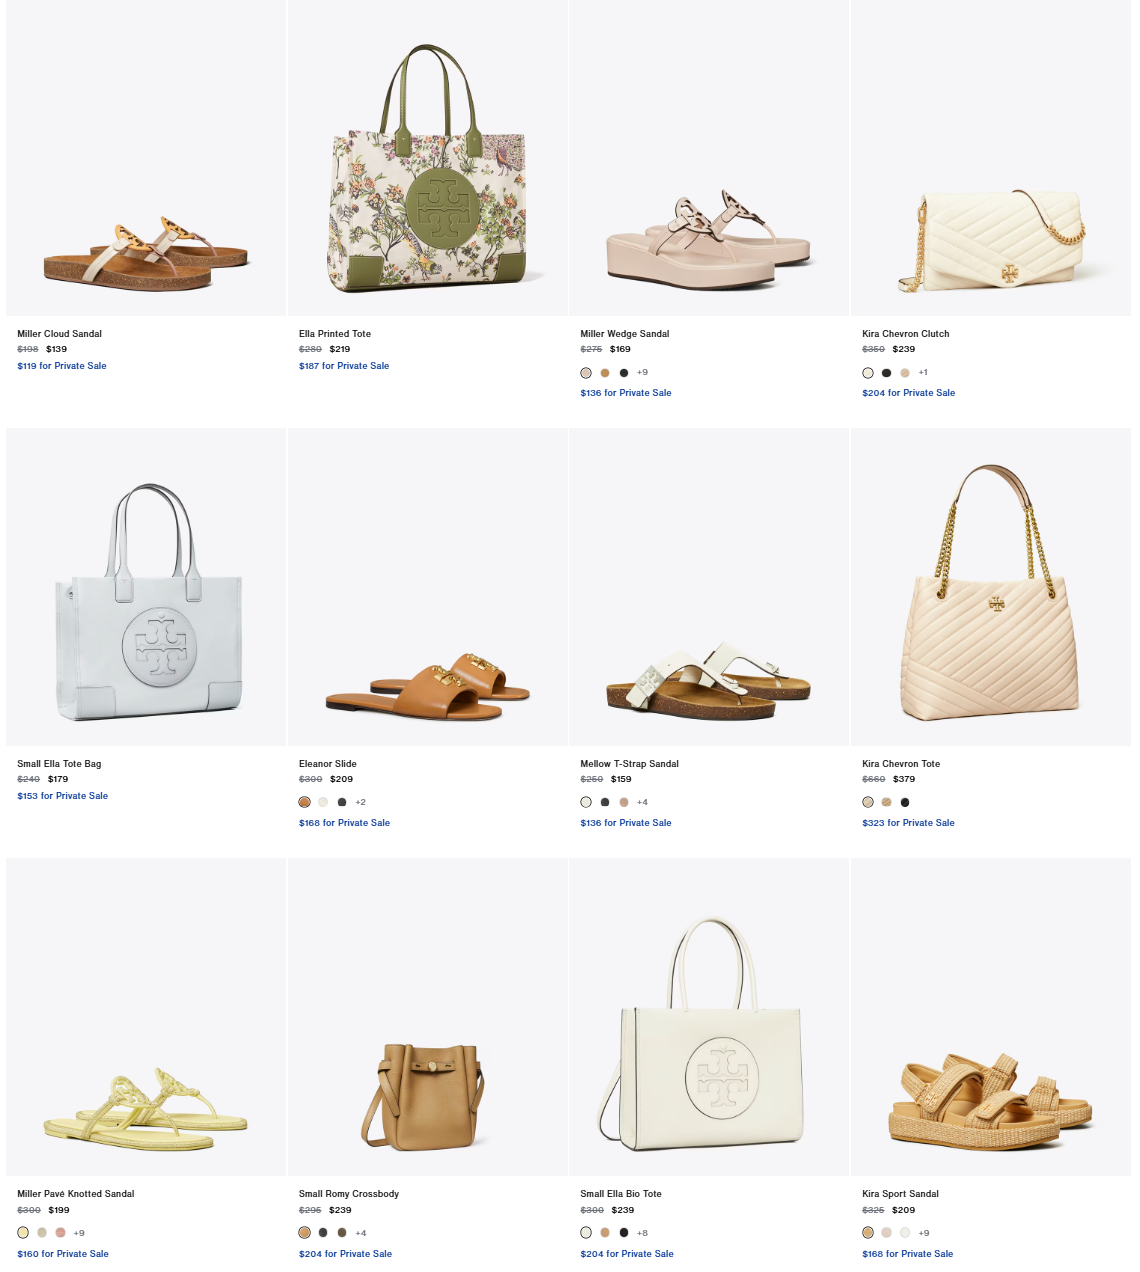1140x1272 pixels.
Task: Select the white swatch for Kira Sport Sandal
Action: (905, 1232)
